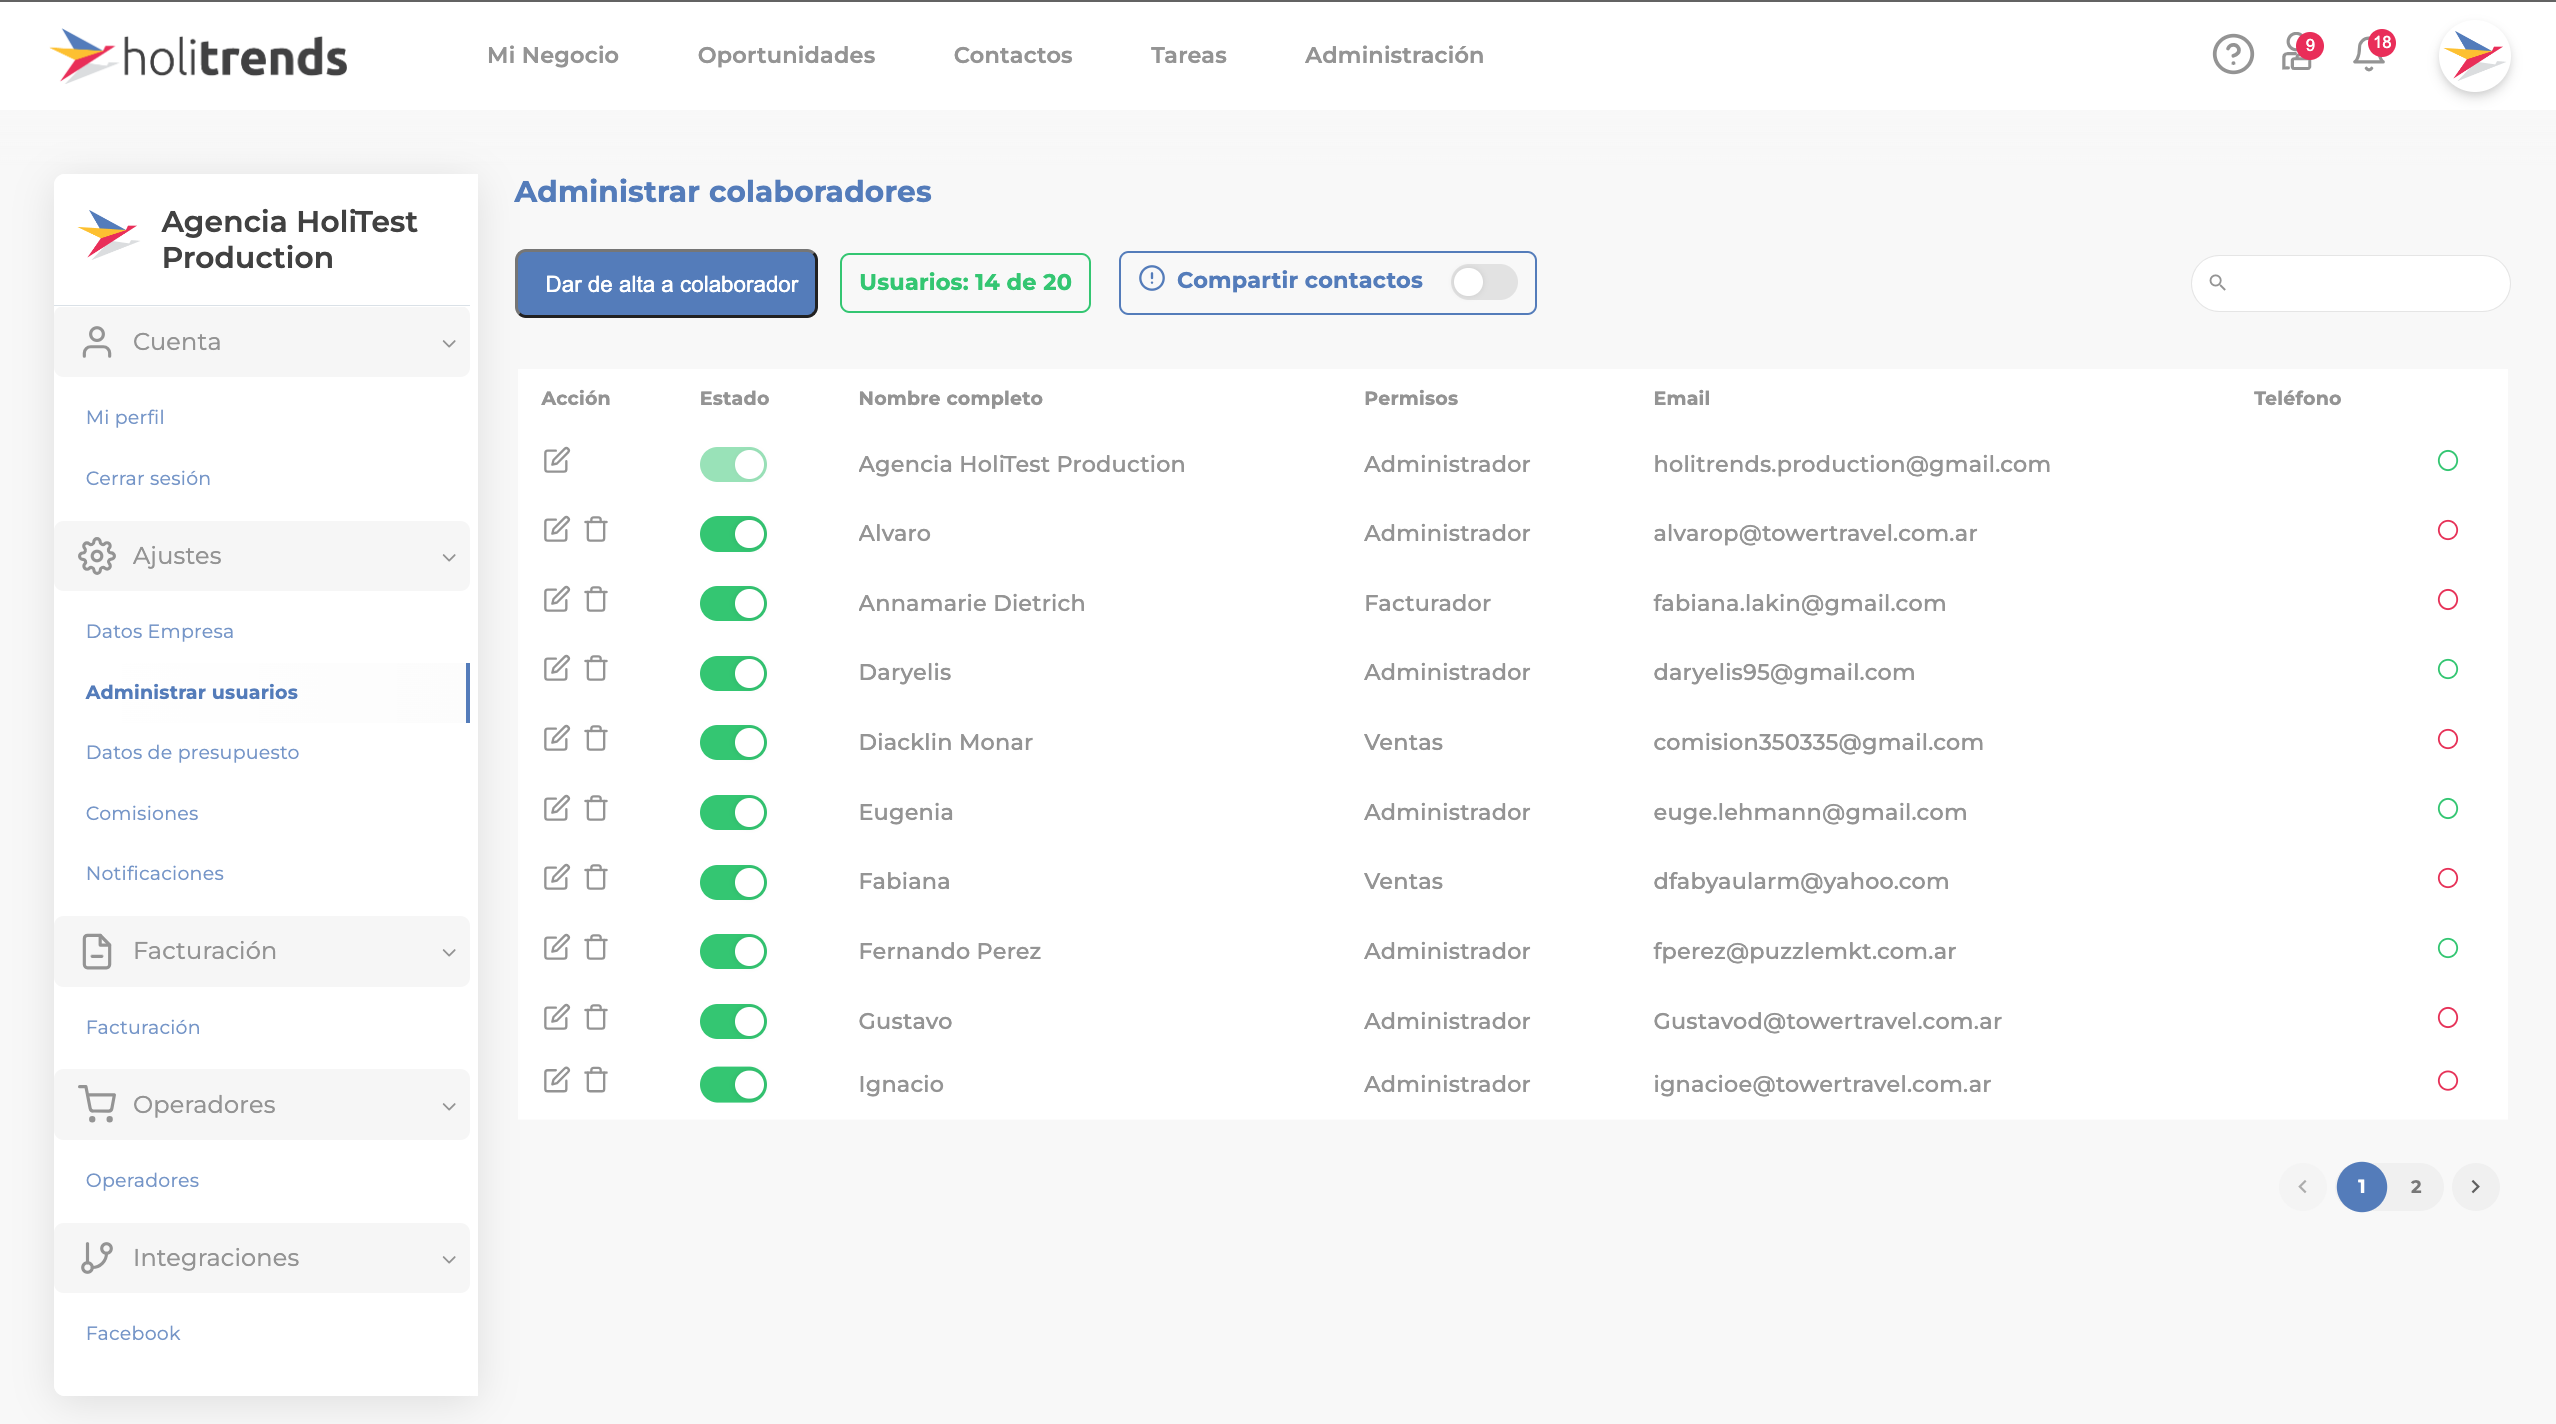Edit the Daryelis collaborator
The width and height of the screenshot is (2556, 1424).
tap(556, 669)
